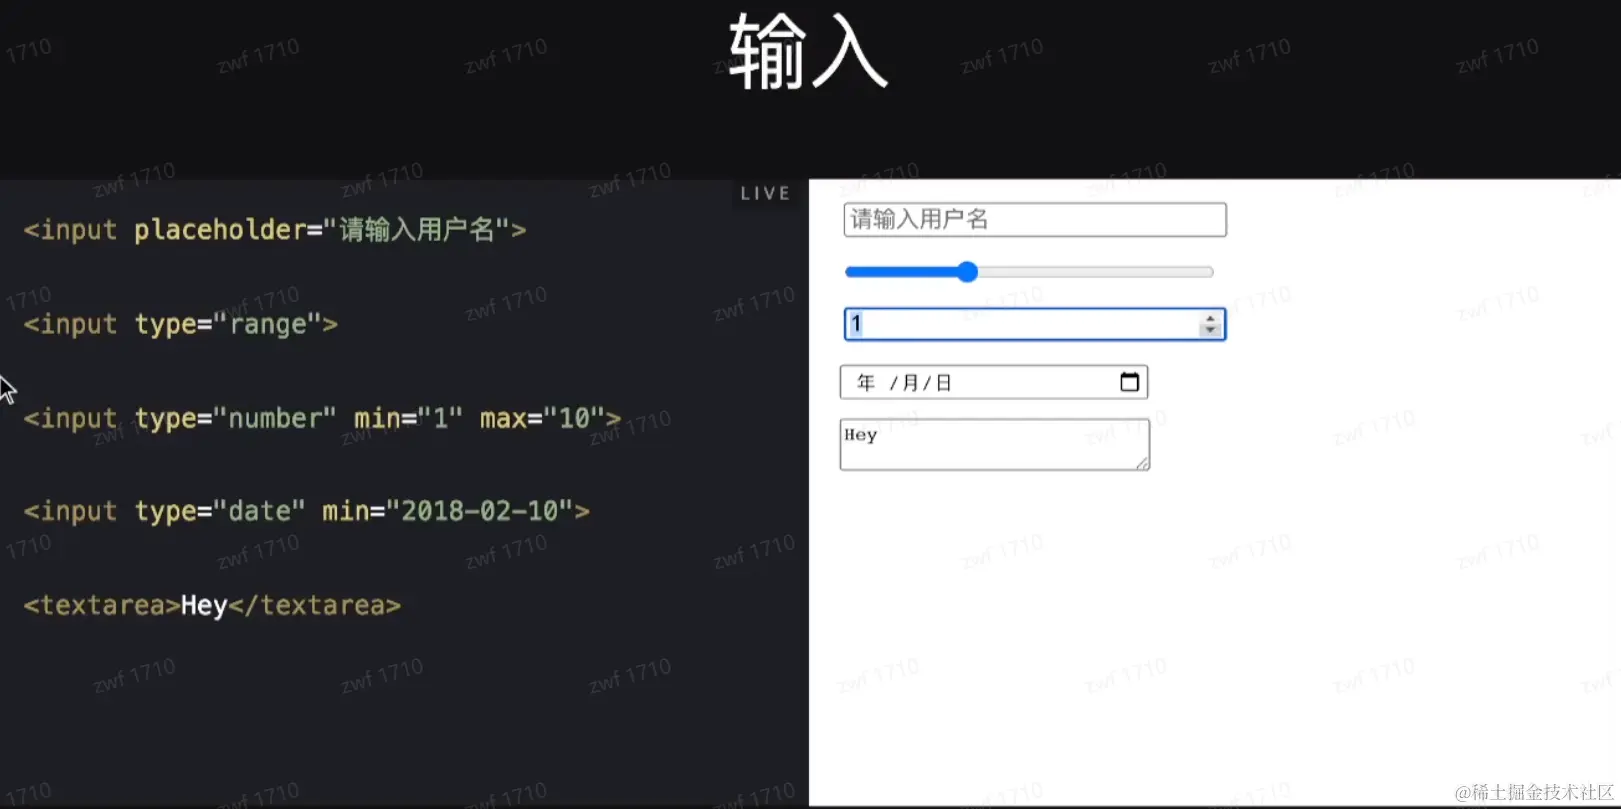1621x809 pixels.
Task: Click the 输入 slide title
Action: (808, 52)
